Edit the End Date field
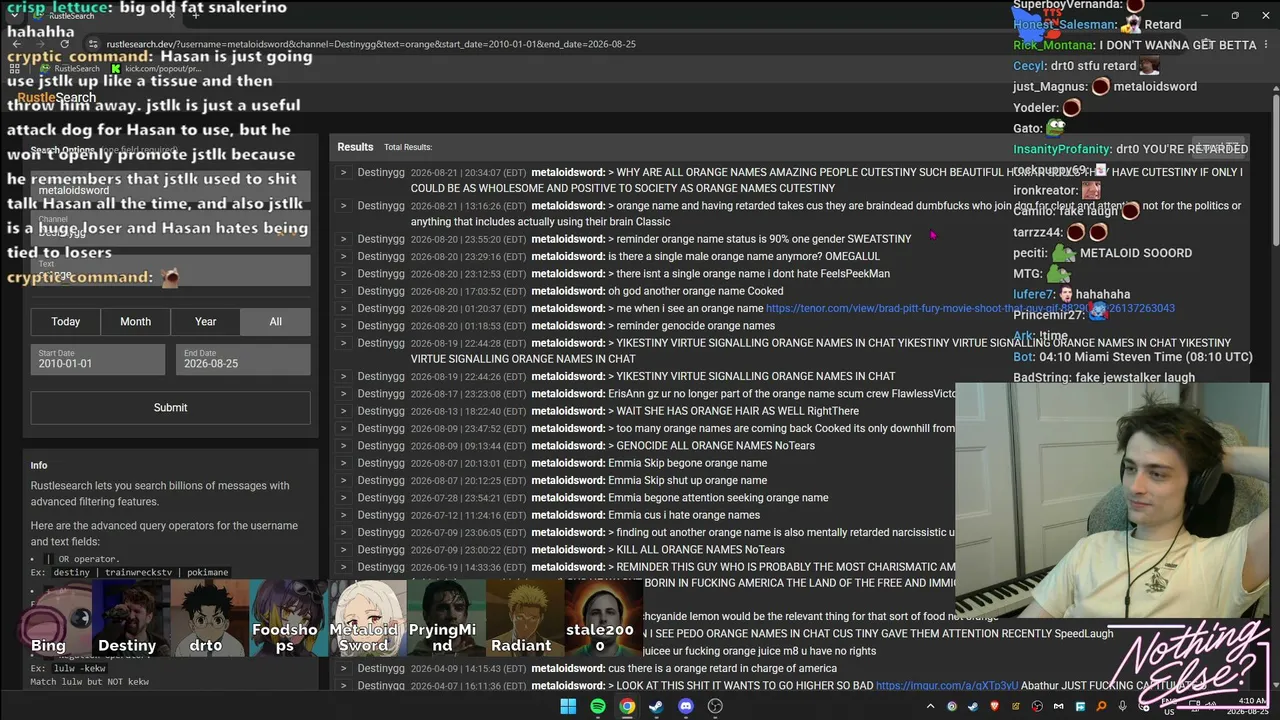Viewport: 1280px width, 720px height. 243,360
